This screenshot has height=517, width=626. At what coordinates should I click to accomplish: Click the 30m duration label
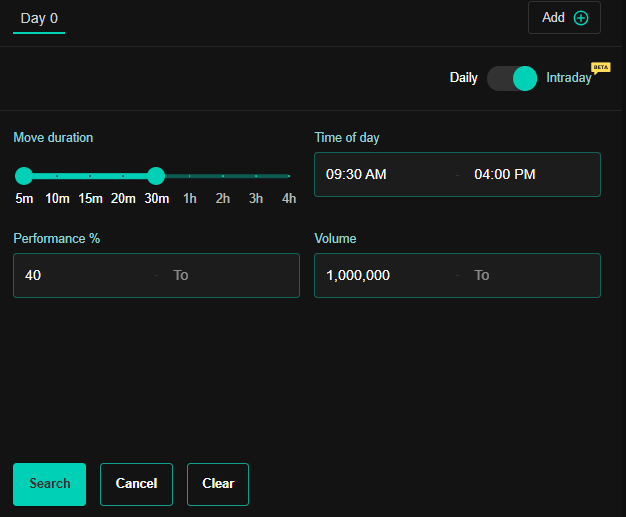(156, 198)
